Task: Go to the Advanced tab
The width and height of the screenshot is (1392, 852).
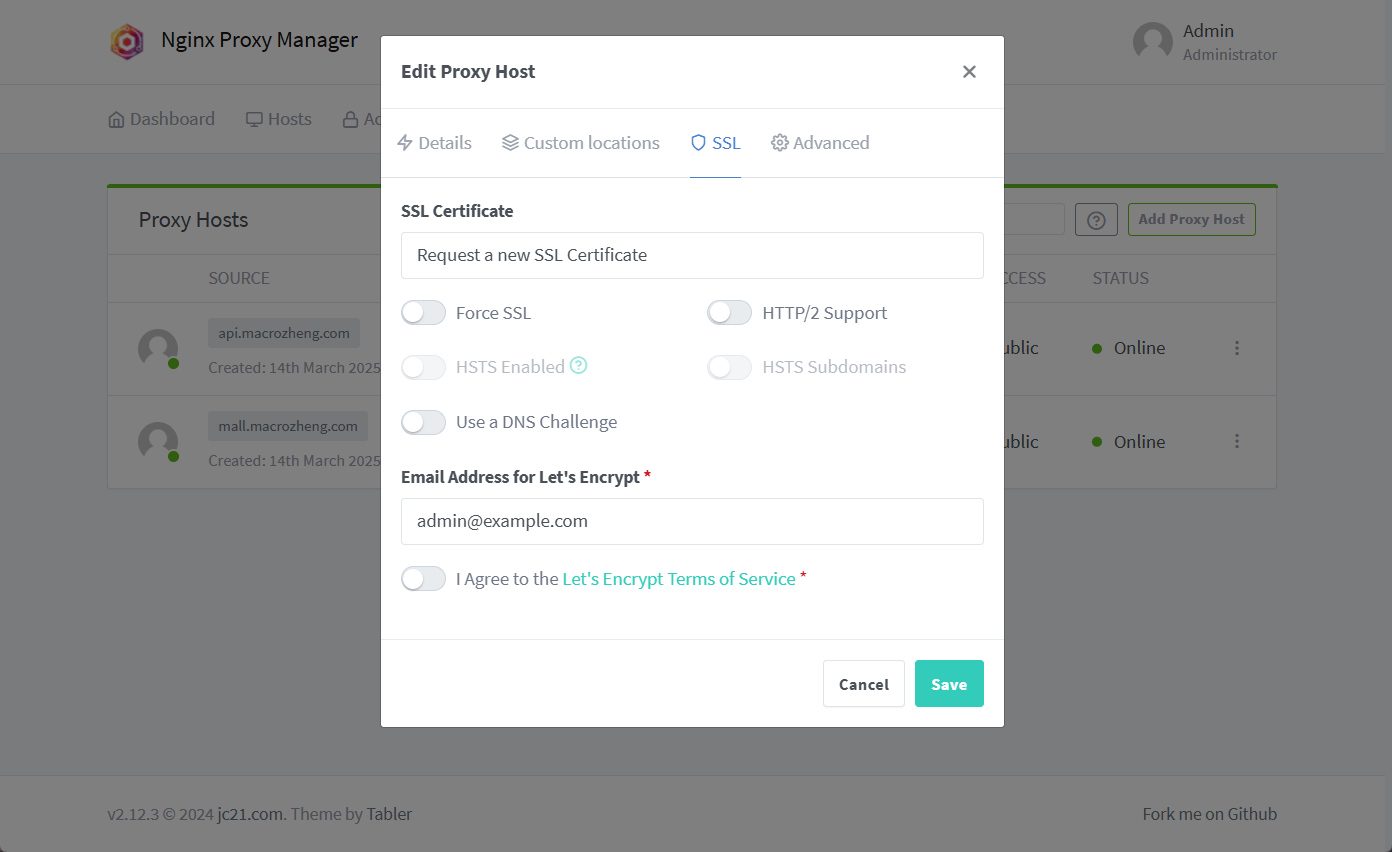Action: (x=820, y=143)
